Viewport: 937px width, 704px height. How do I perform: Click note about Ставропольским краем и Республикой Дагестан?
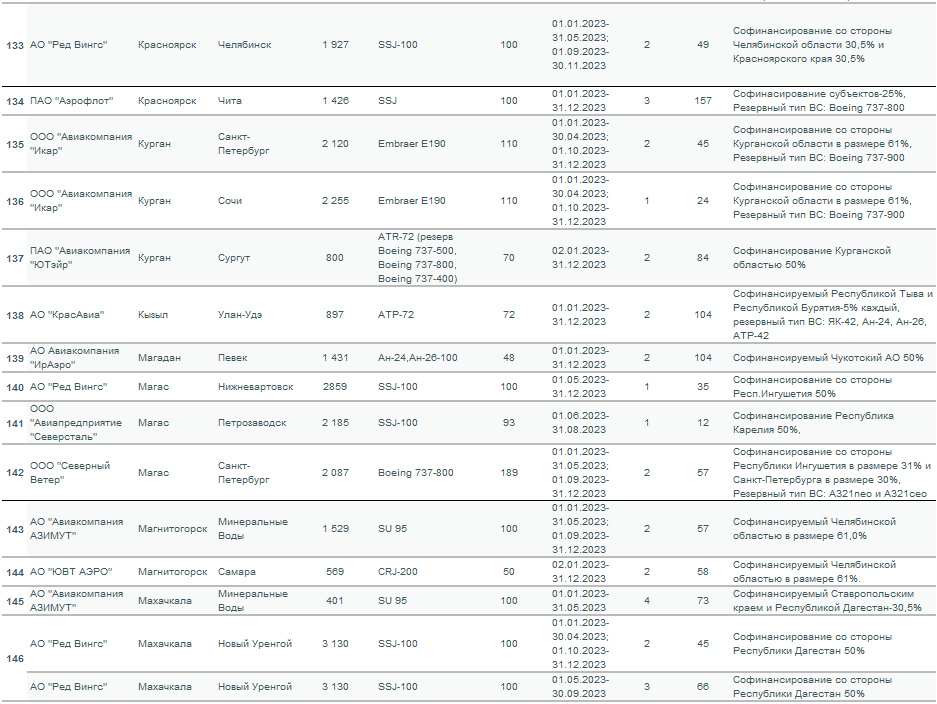827,601
